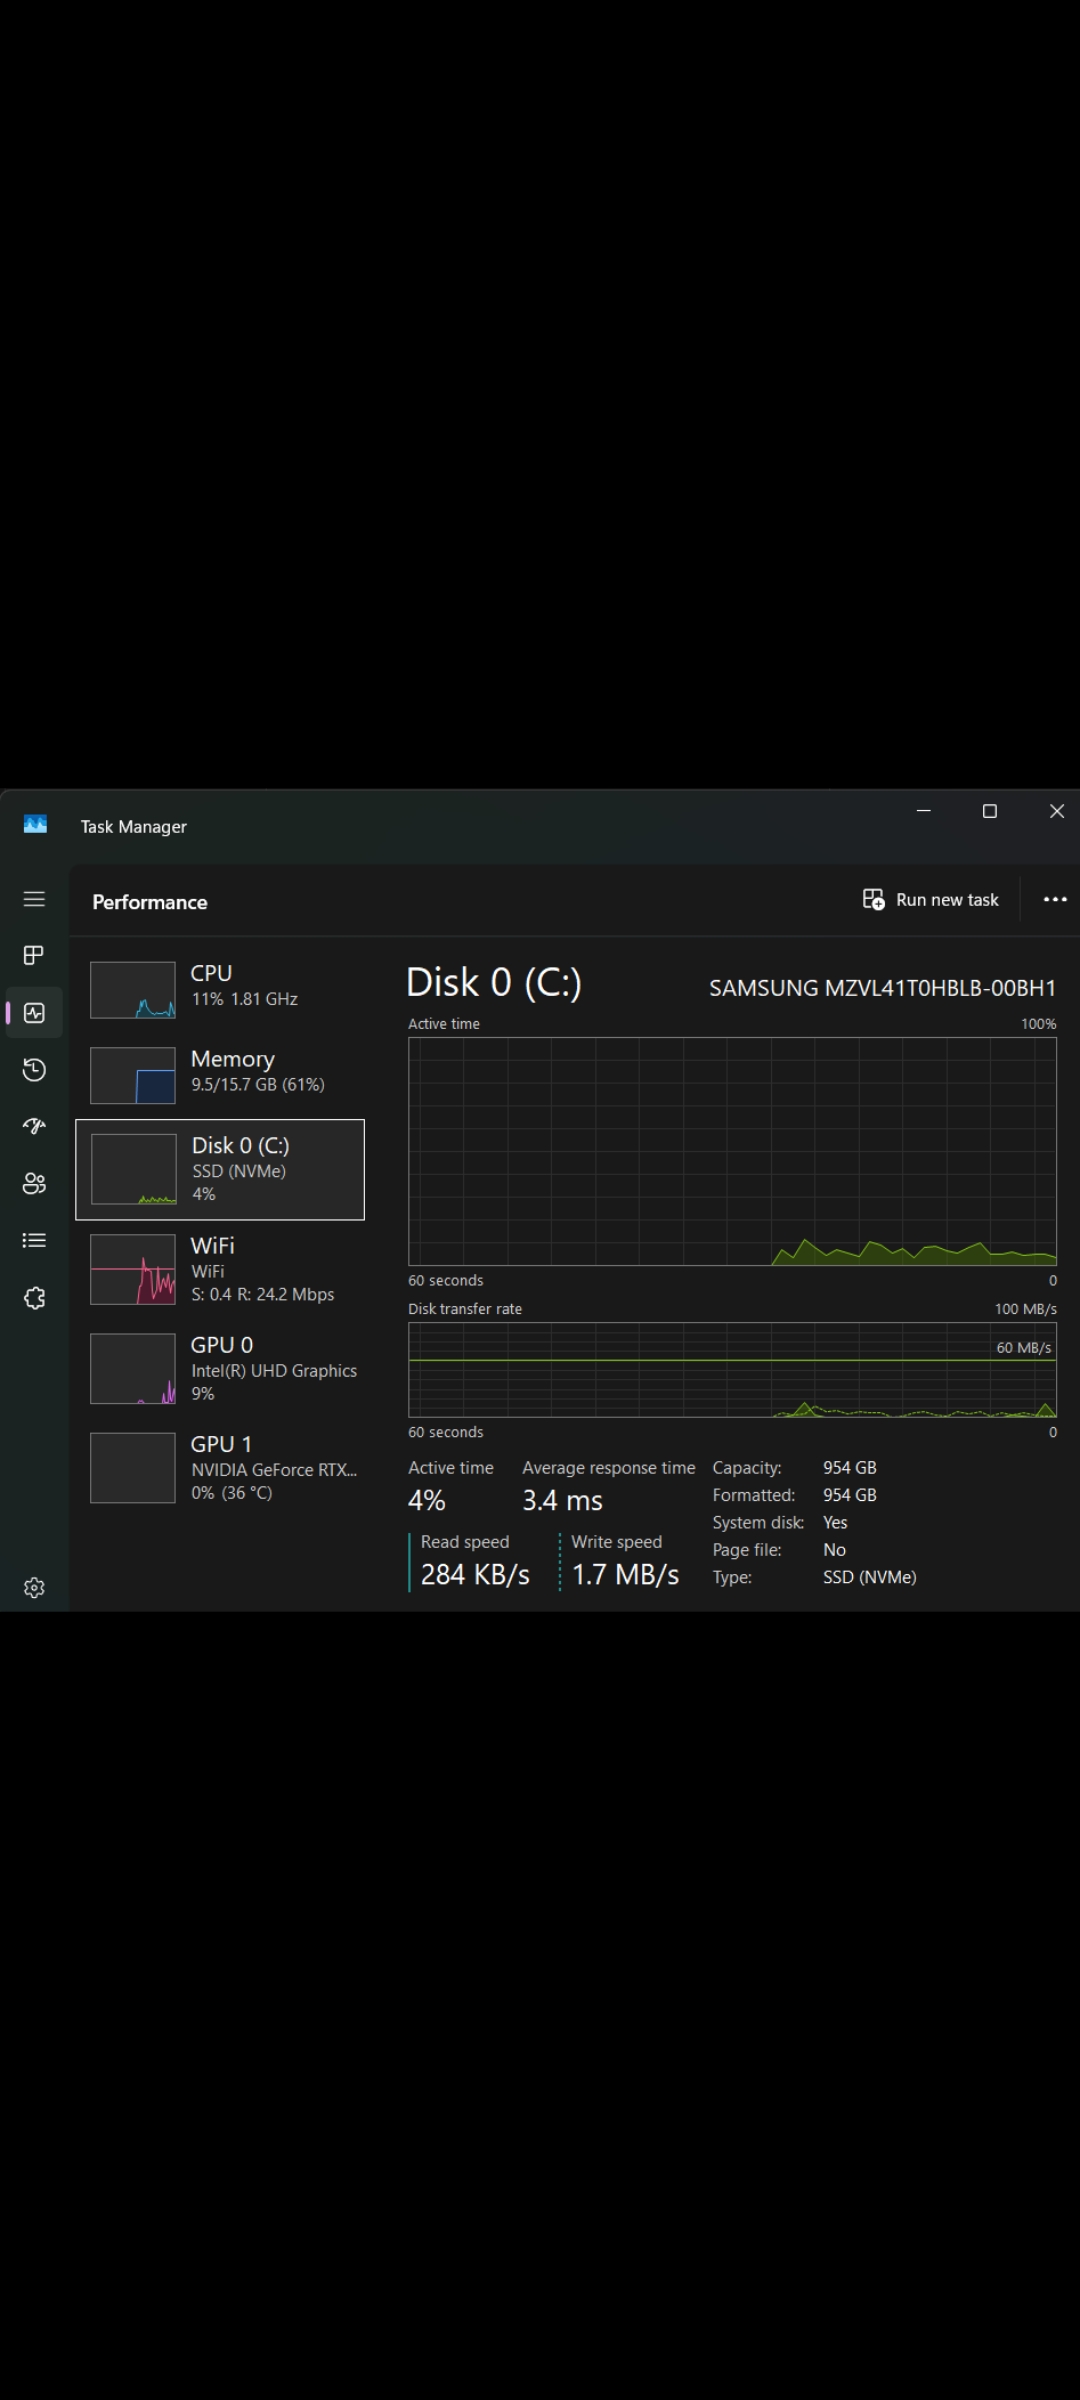Click the Performance page title

pyautogui.click(x=150, y=902)
